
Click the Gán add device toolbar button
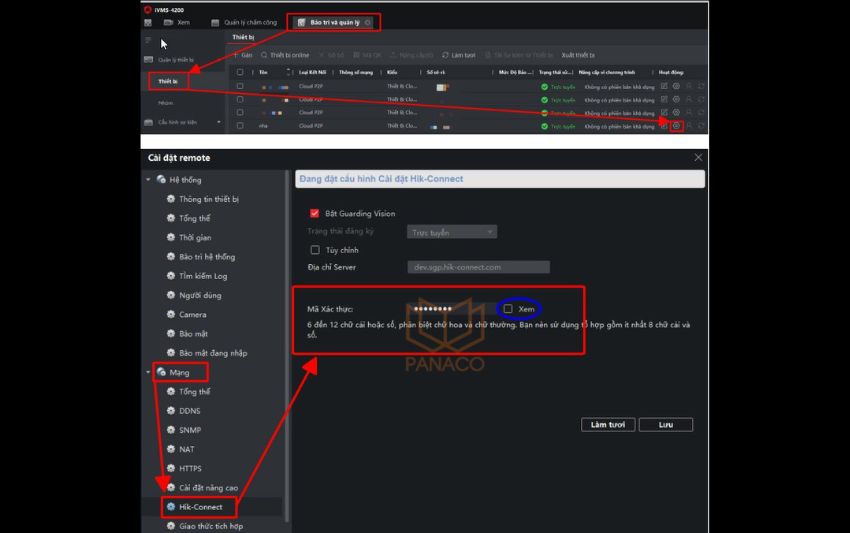point(242,55)
